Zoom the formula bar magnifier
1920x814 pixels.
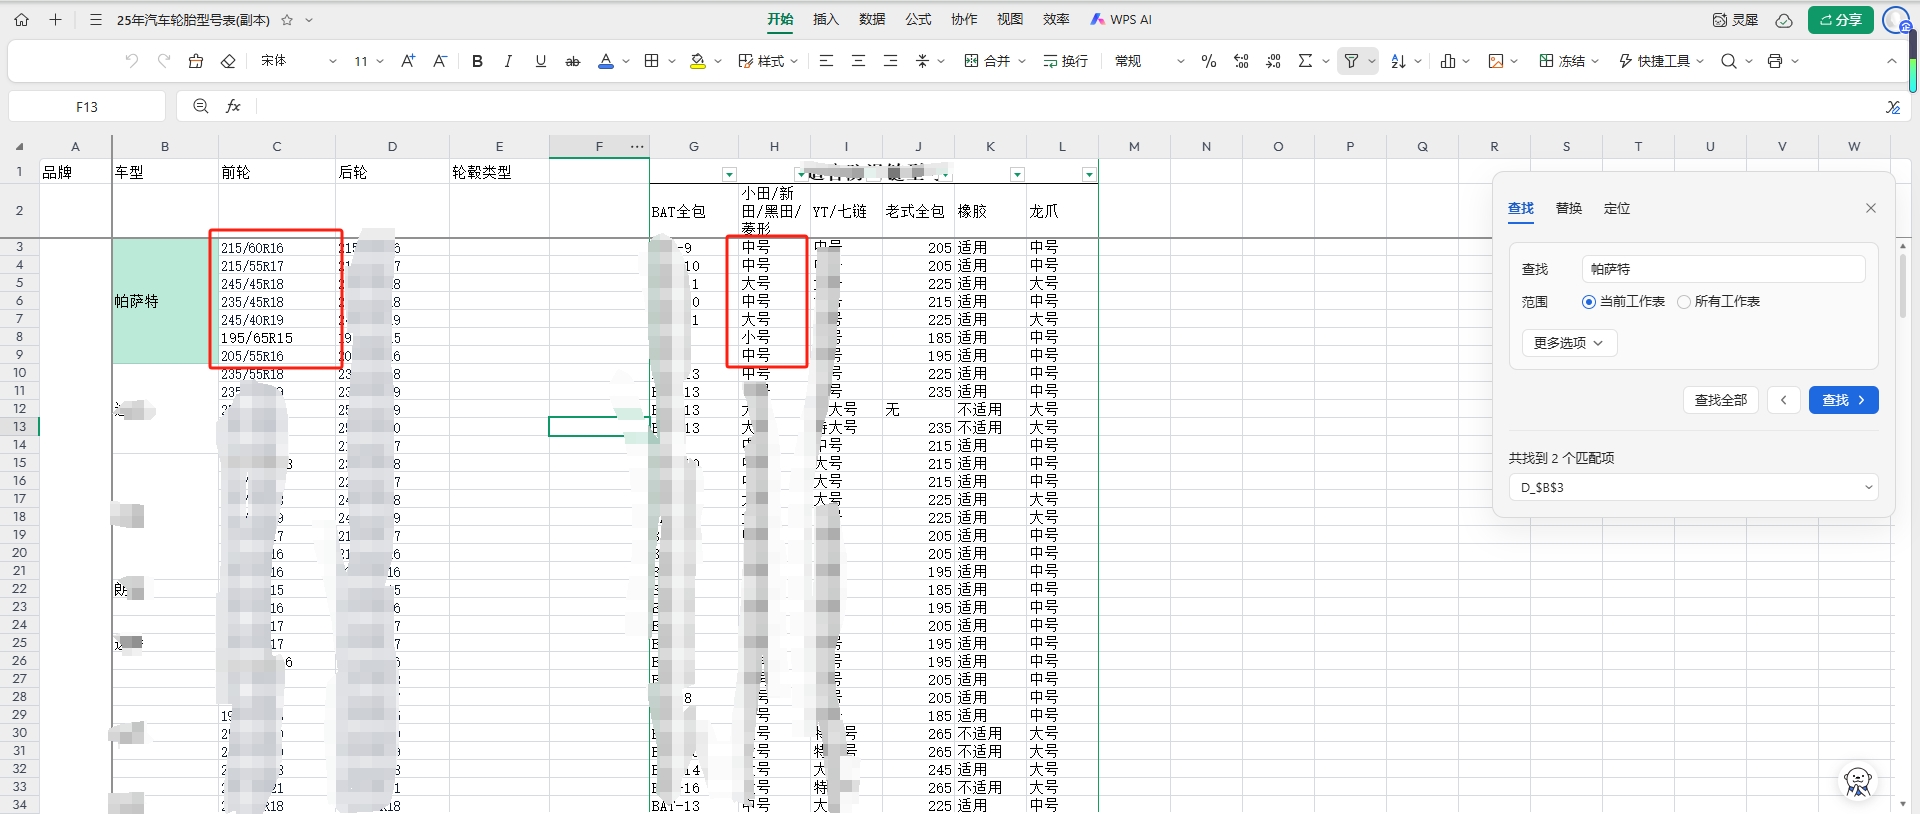pos(201,106)
